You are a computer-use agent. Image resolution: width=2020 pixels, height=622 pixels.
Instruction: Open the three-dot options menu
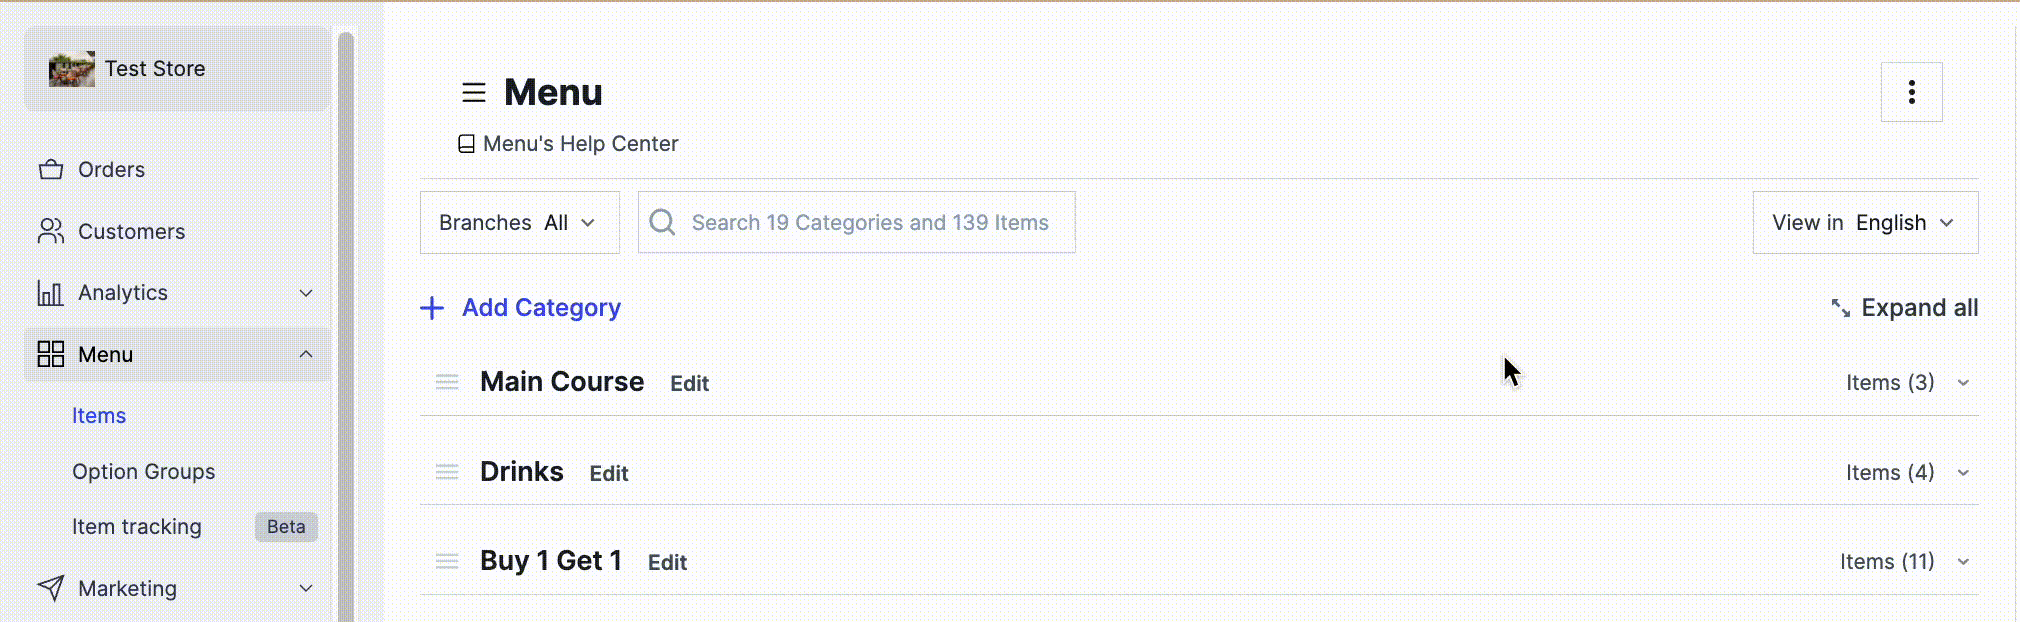[x=1911, y=92]
